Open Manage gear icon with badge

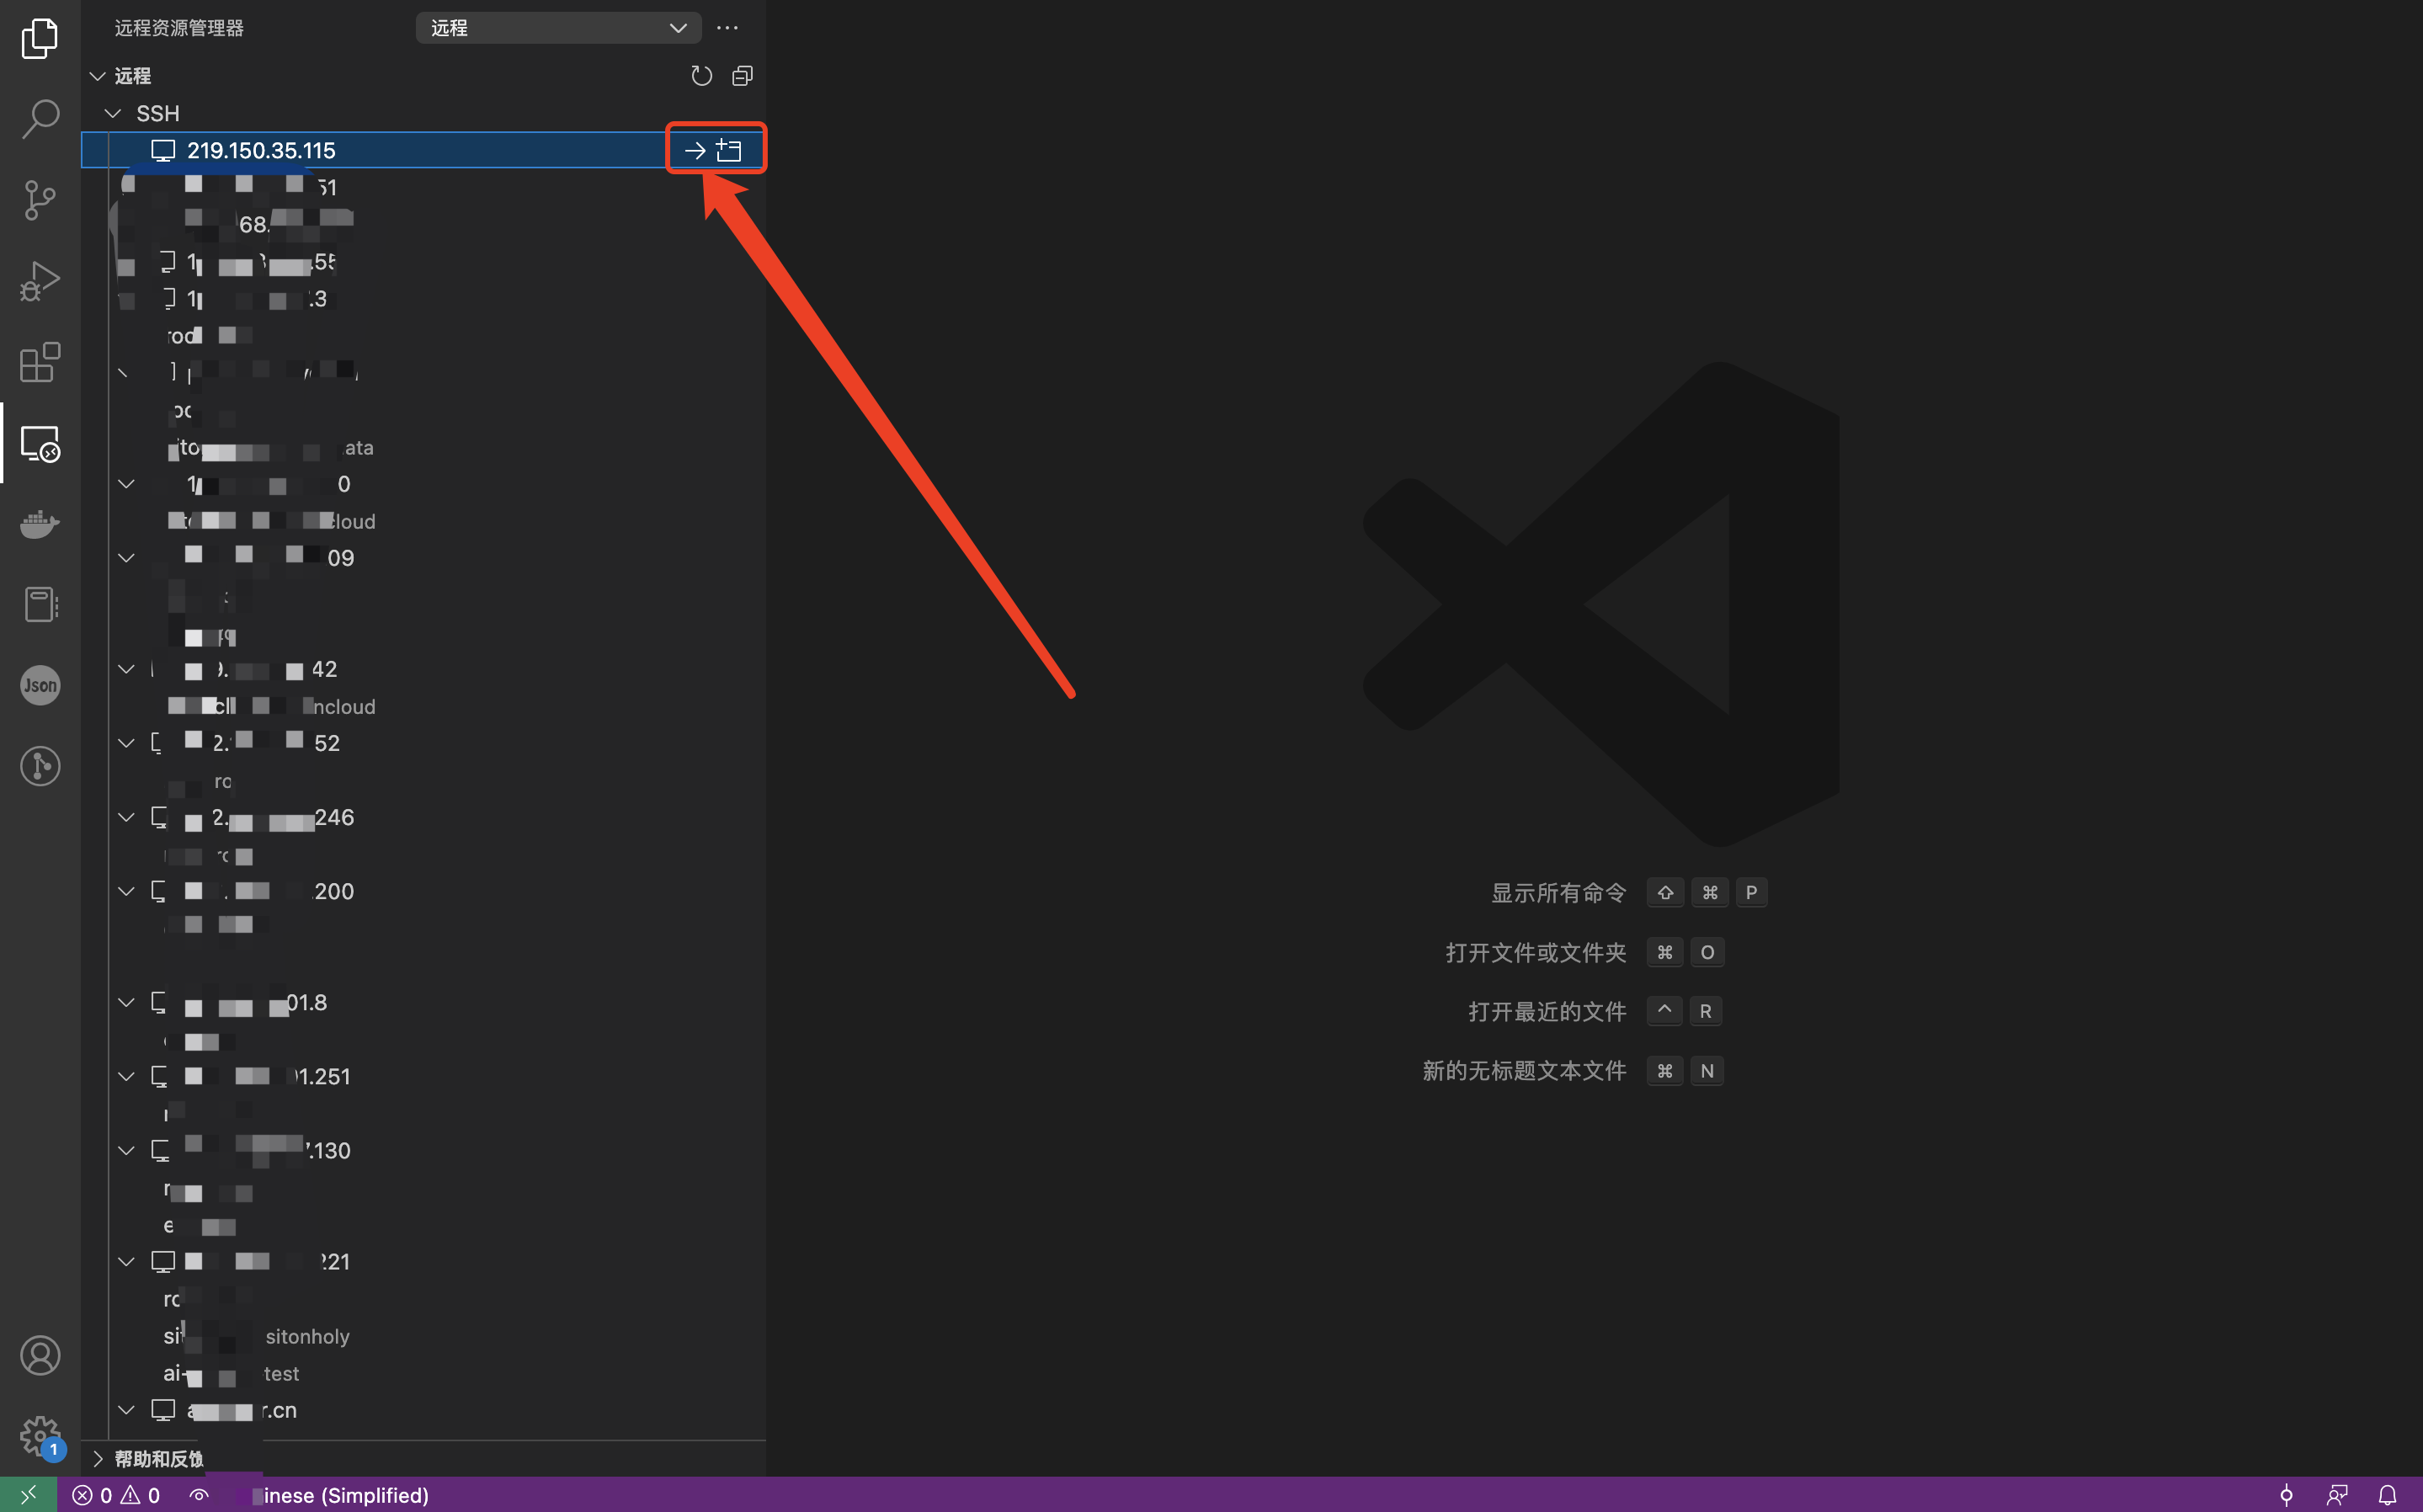40,1436
